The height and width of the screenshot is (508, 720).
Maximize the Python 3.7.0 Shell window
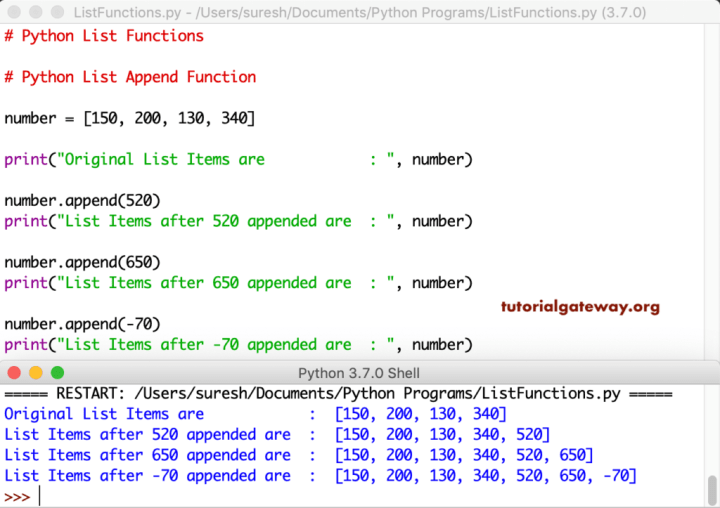(x=57, y=373)
